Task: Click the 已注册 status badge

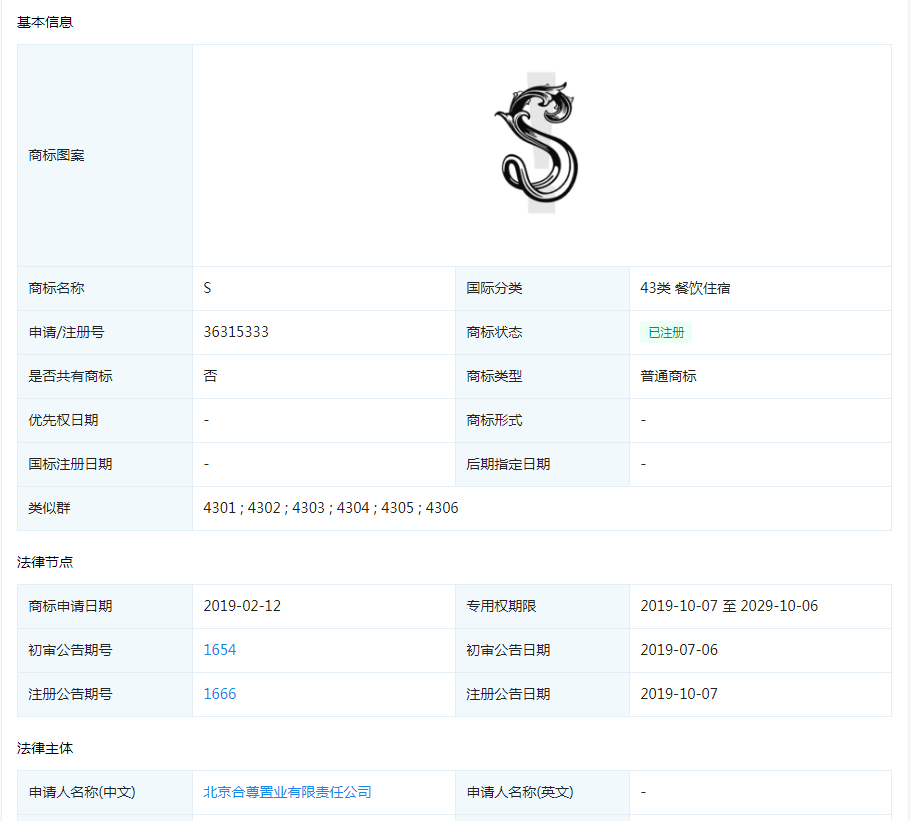Action: [666, 332]
